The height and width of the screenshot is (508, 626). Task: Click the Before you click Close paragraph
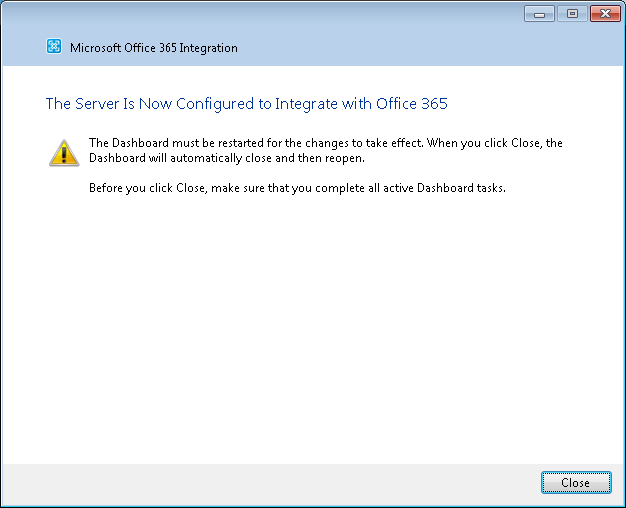pyautogui.click(x=297, y=188)
